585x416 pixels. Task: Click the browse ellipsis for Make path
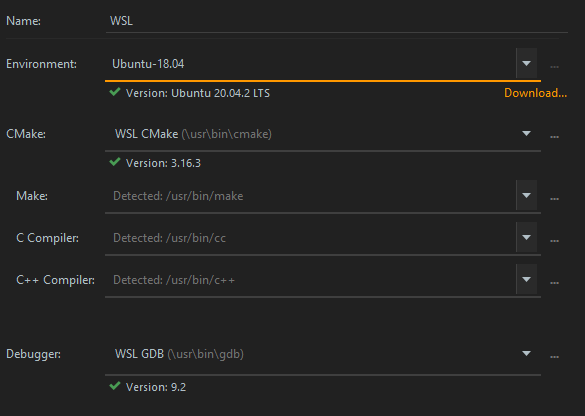coord(554,198)
